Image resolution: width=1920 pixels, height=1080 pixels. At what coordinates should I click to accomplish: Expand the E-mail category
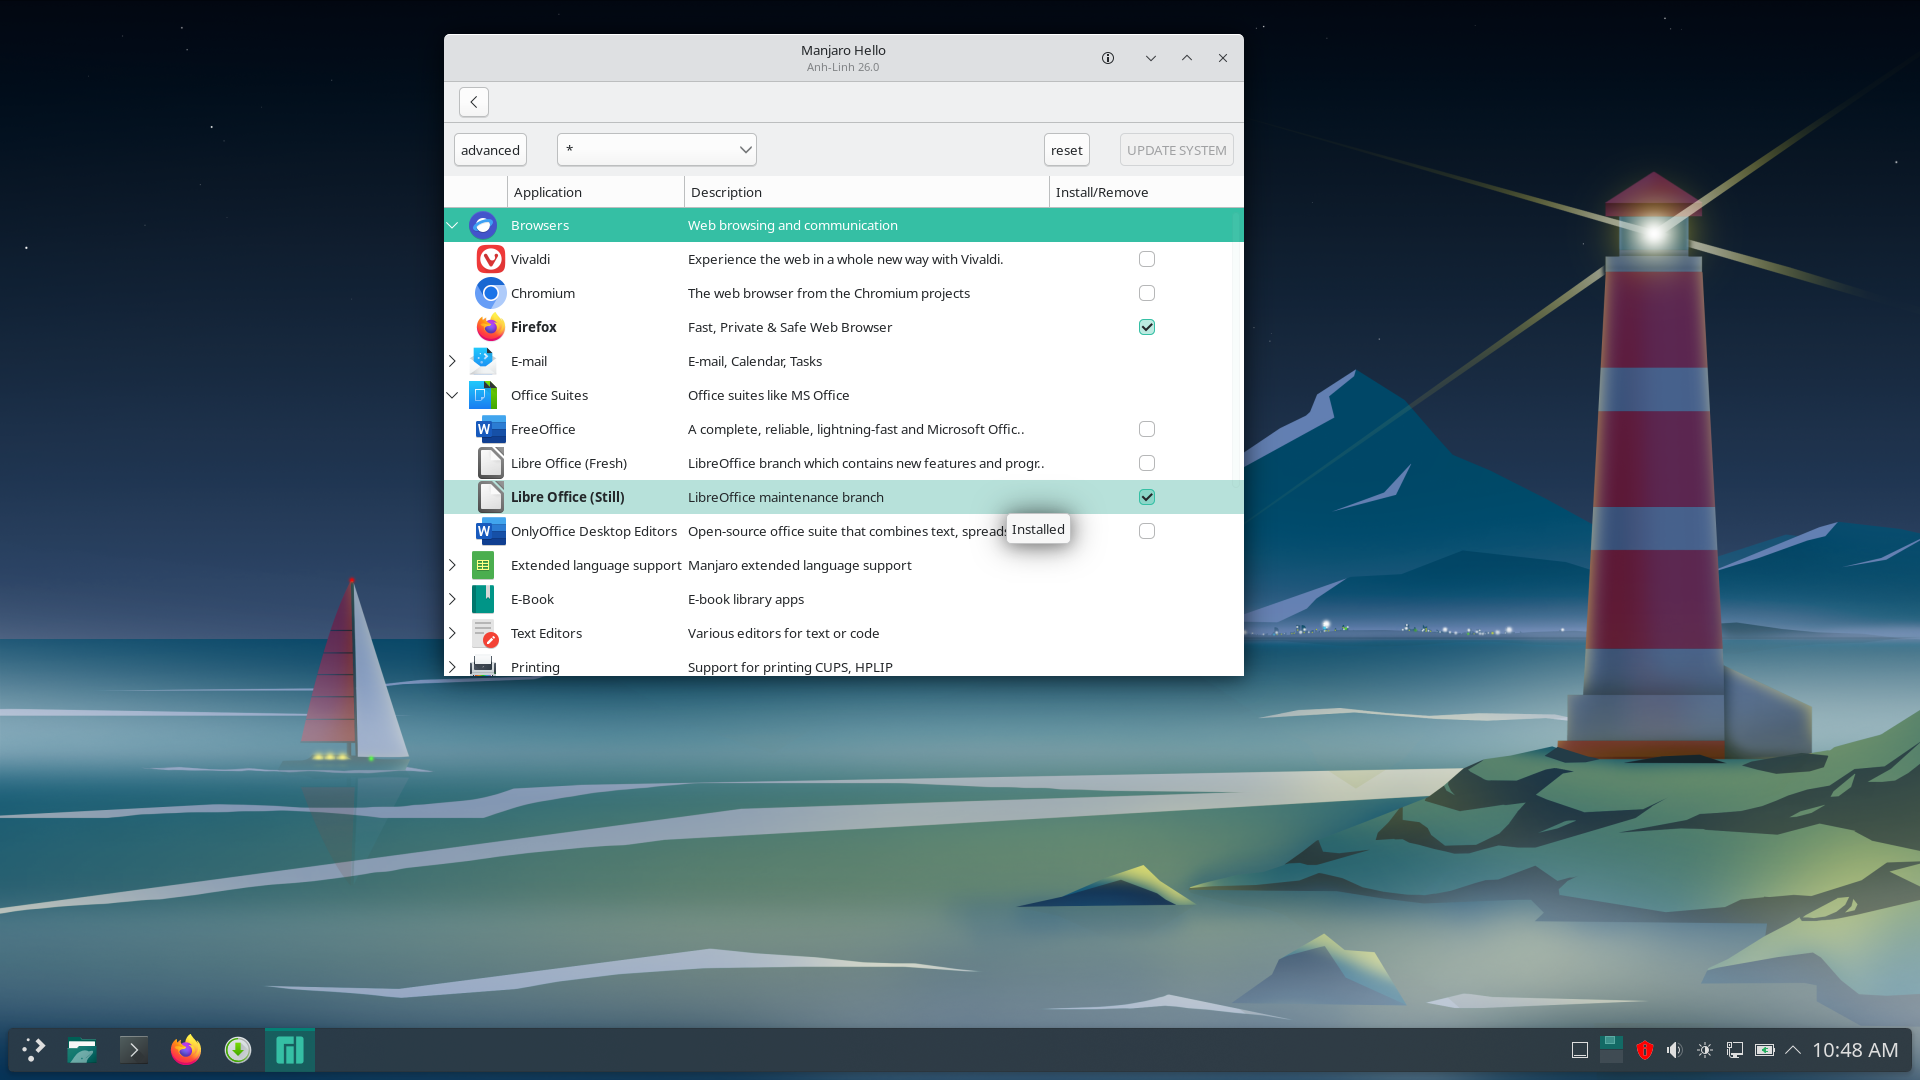pyautogui.click(x=452, y=361)
